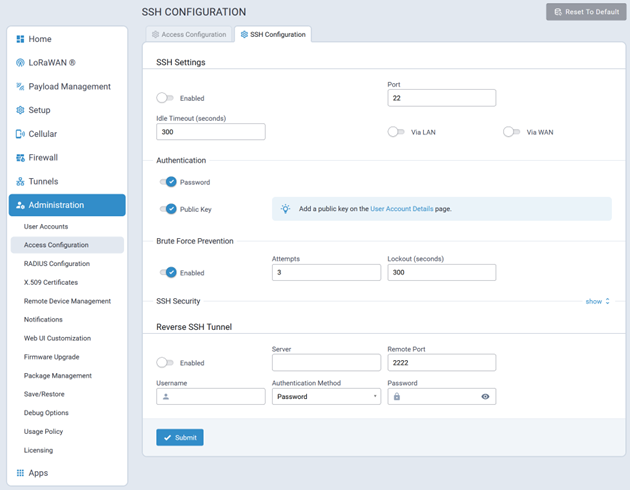This screenshot has width=630, height=490.
Task: Click the Apps grid icon
Action: click(x=20, y=473)
